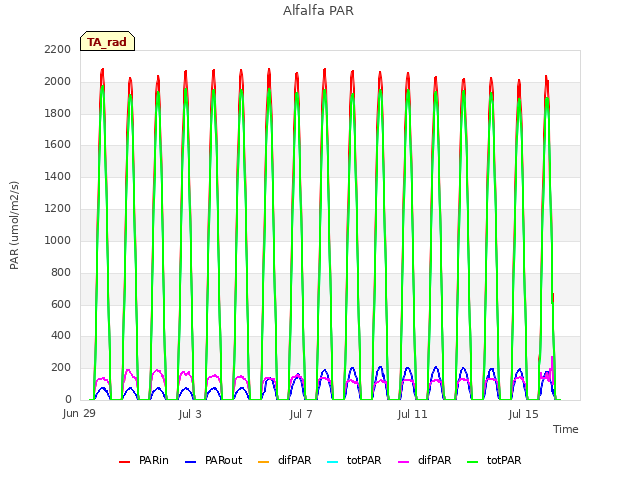
Task: Click the cyan totPAR legend swatch
Action: 333,462
